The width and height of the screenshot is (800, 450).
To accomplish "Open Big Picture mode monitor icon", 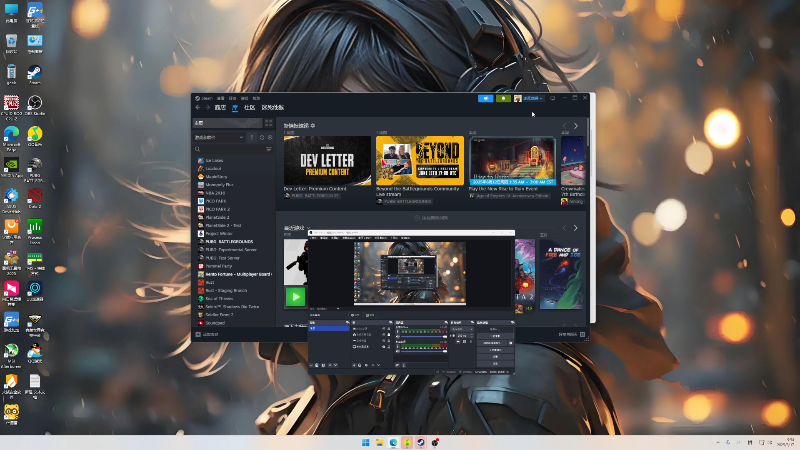I will click(x=553, y=98).
